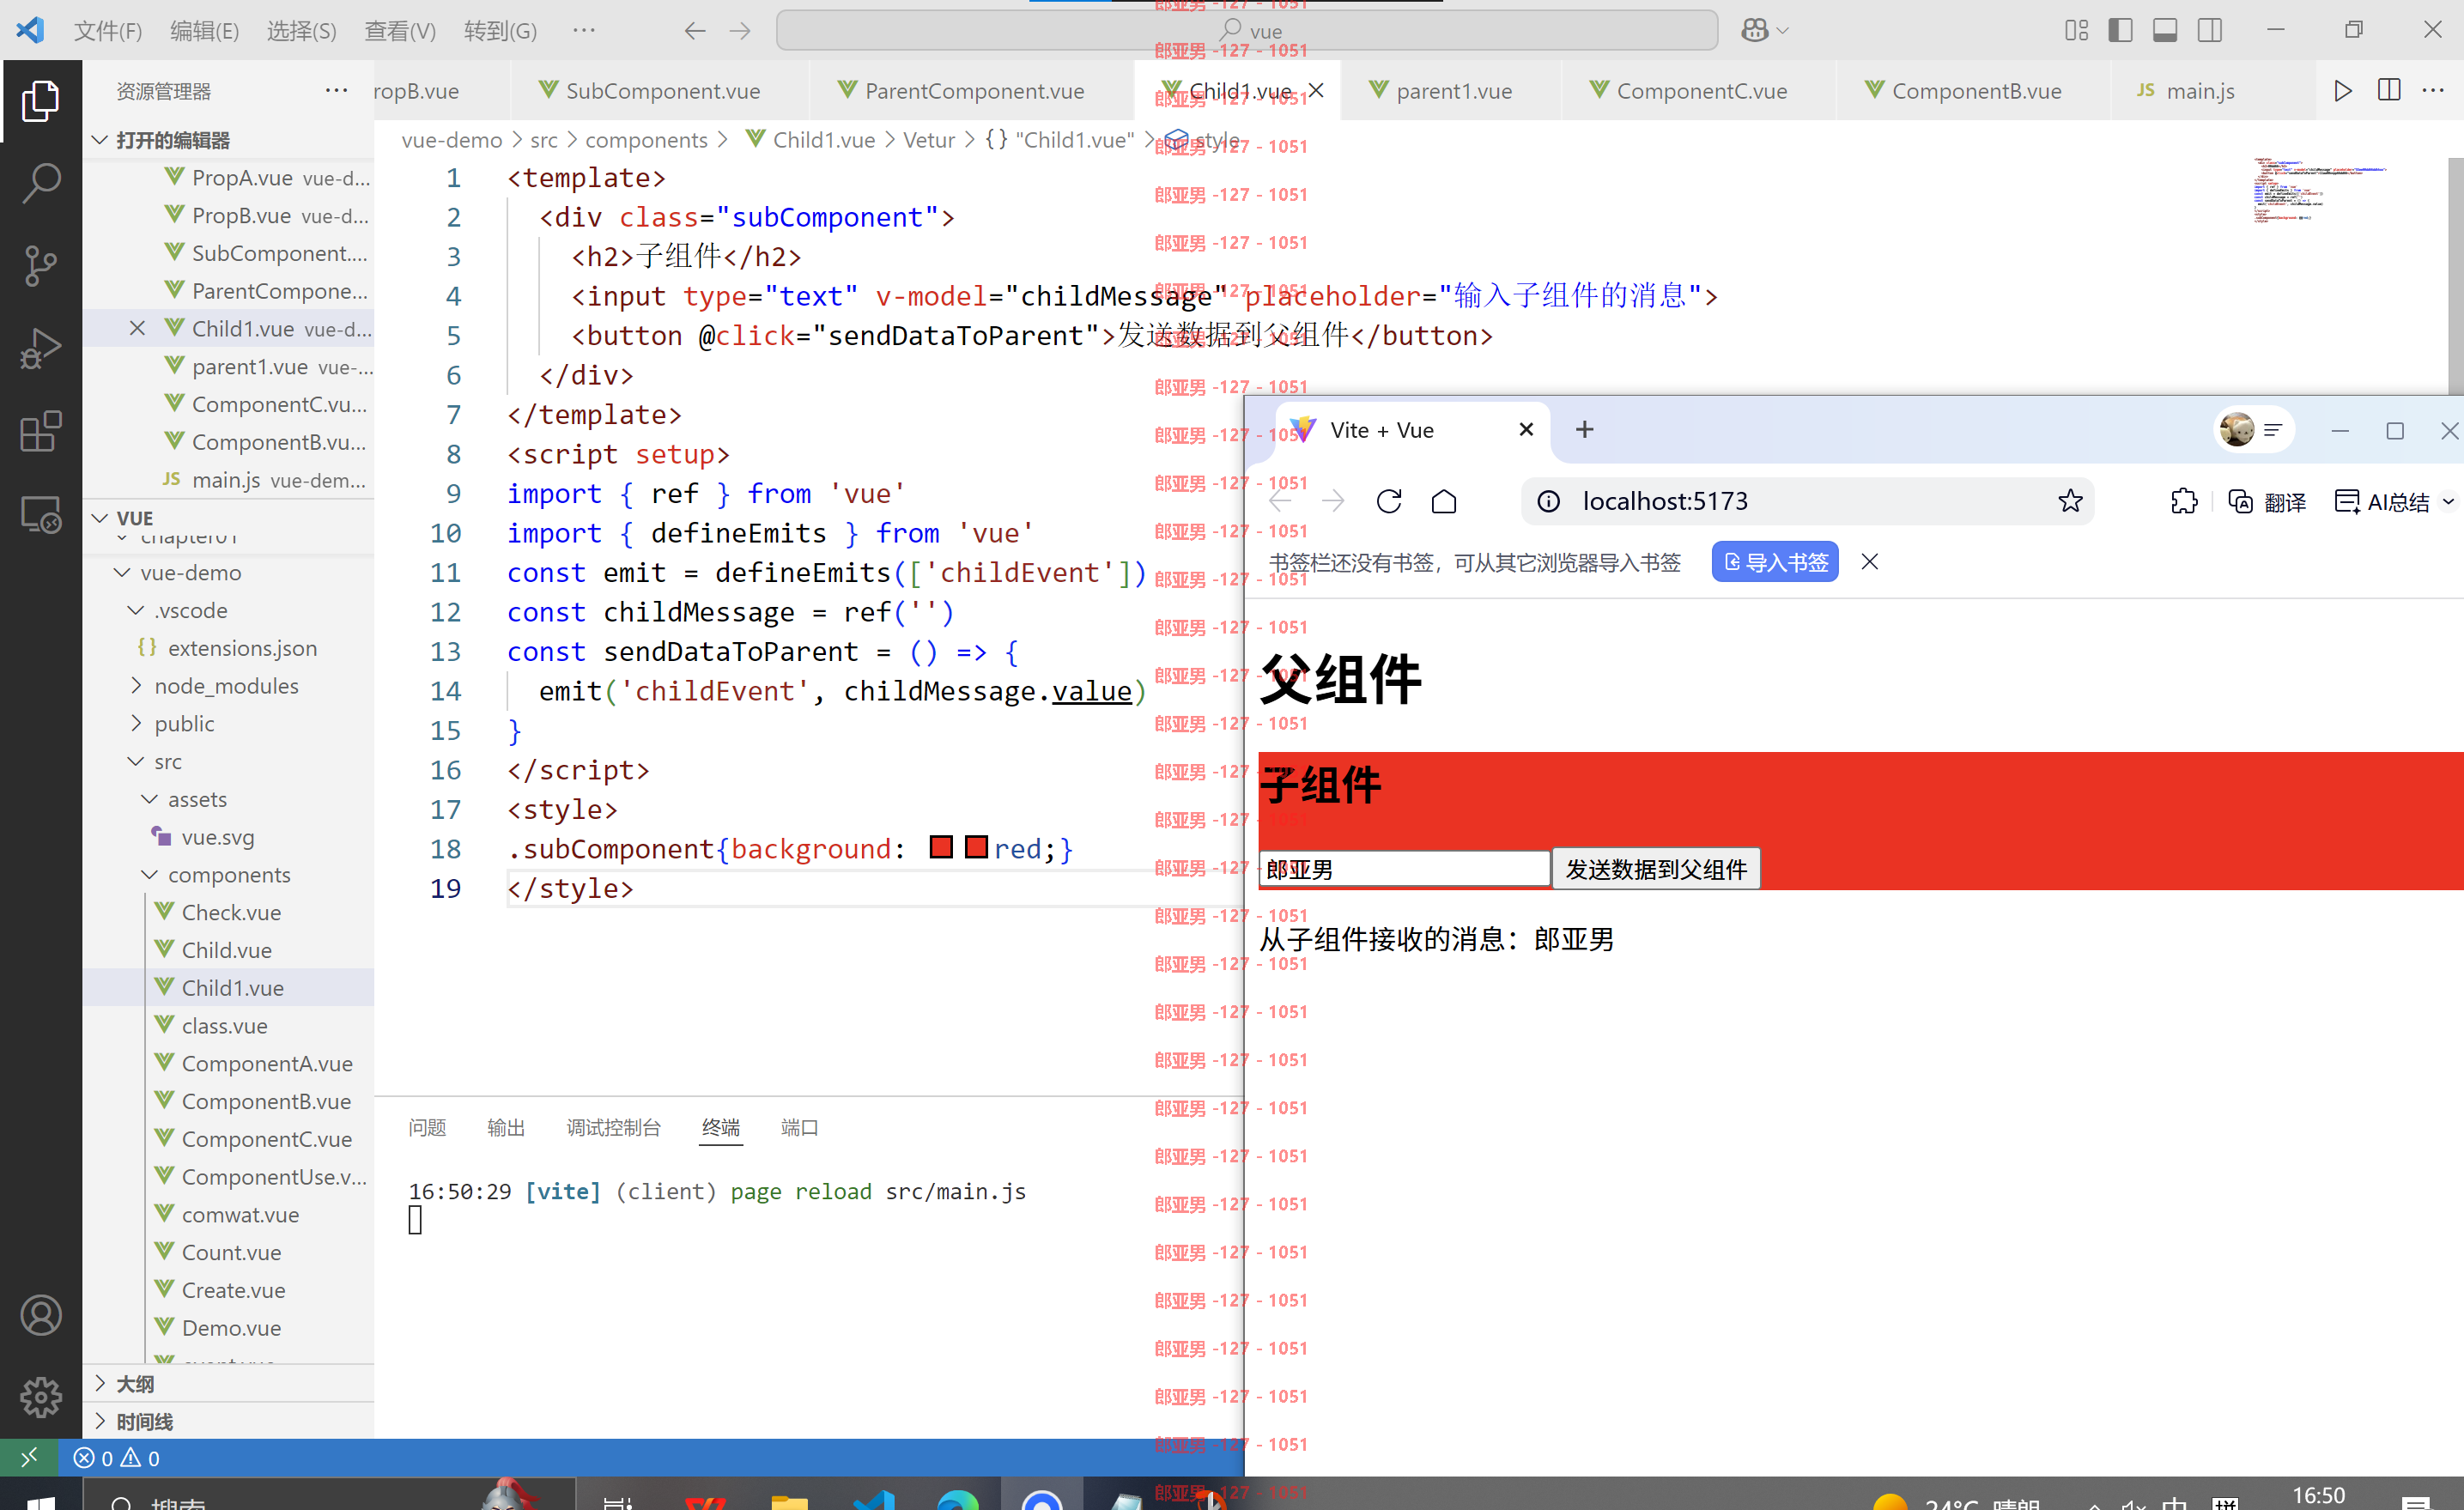Click the send data to parent button
Screen dimensions: 2464x1510
(x=1656, y=869)
